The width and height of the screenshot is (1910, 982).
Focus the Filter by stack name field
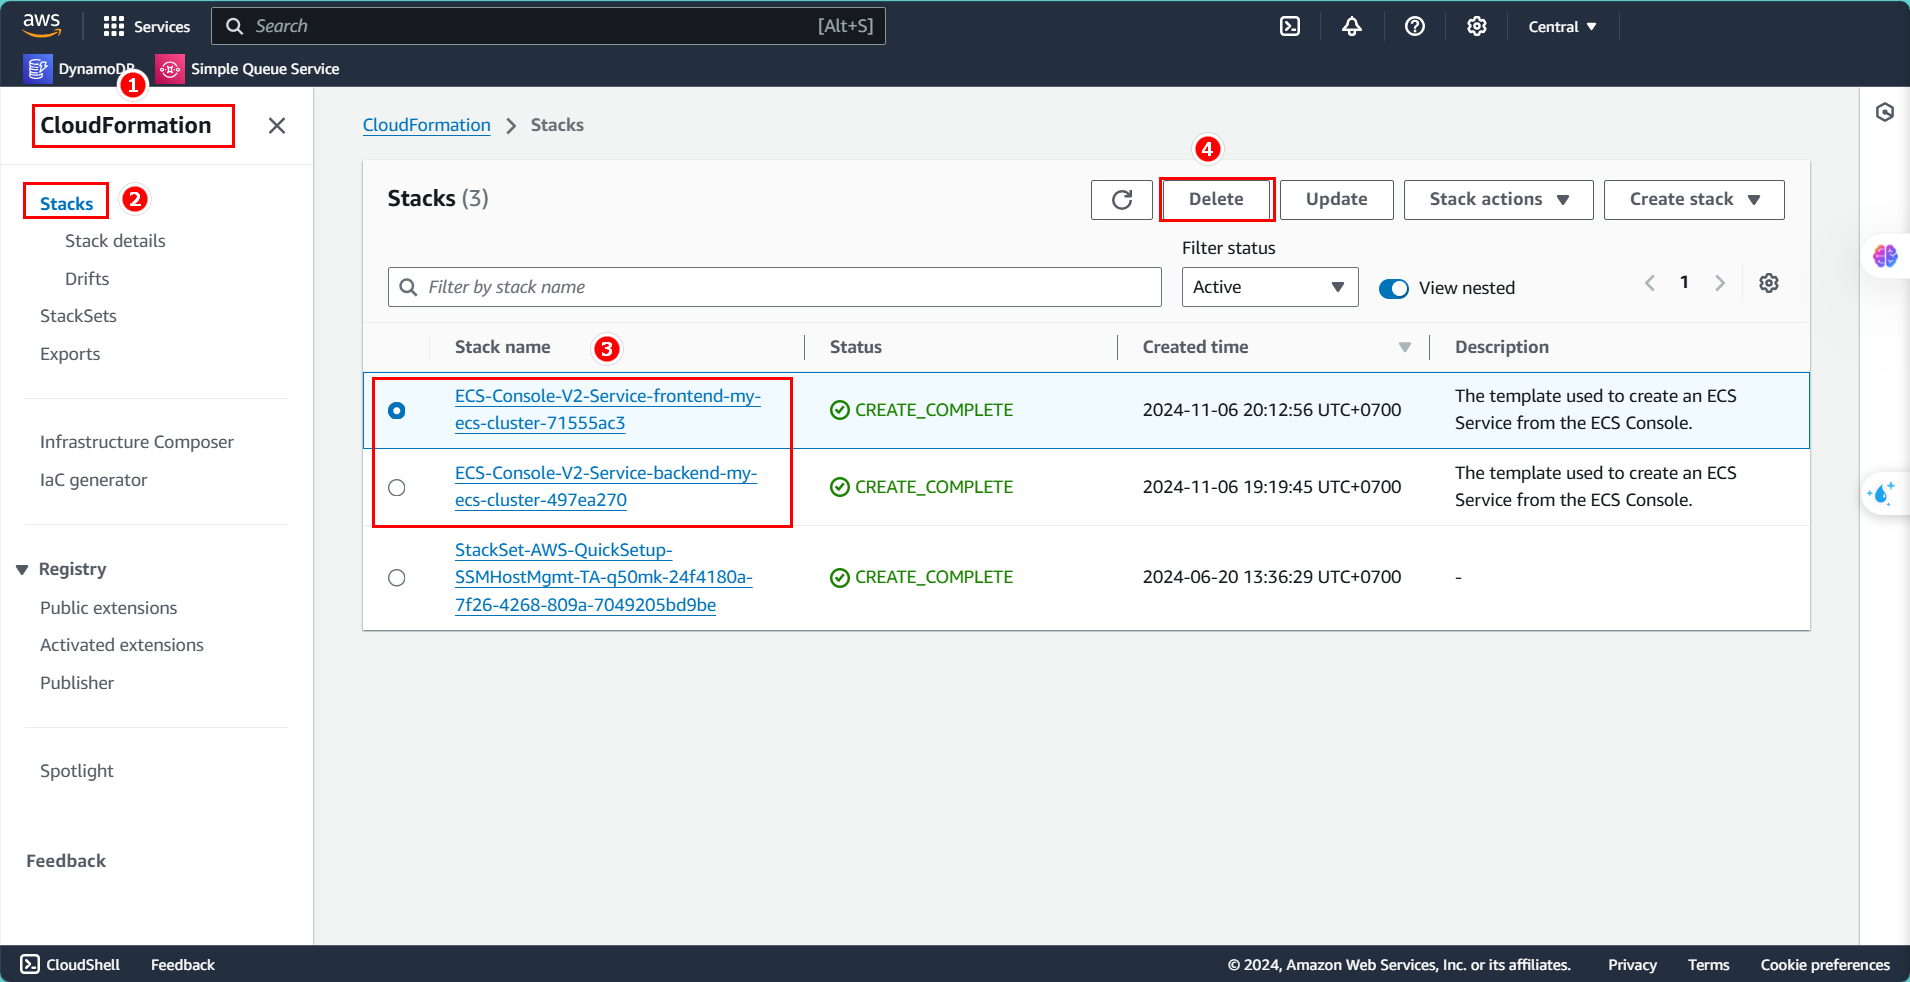point(775,287)
